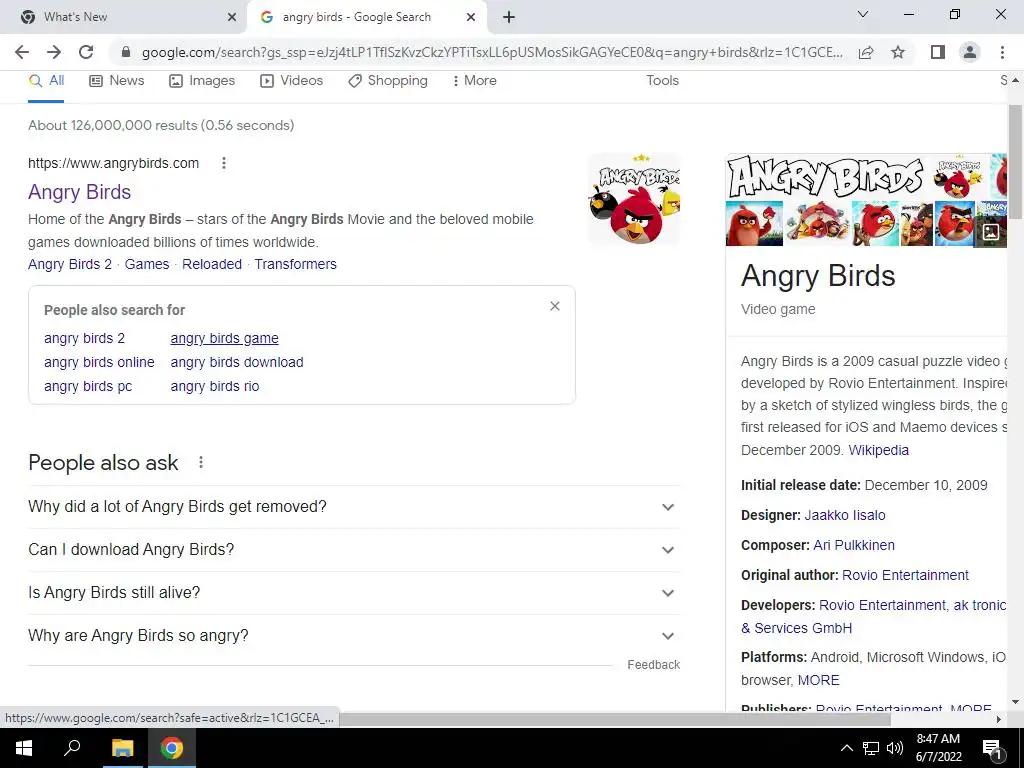Go back to the previous page
This screenshot has width=1024, height=768.
pos(22,52)
